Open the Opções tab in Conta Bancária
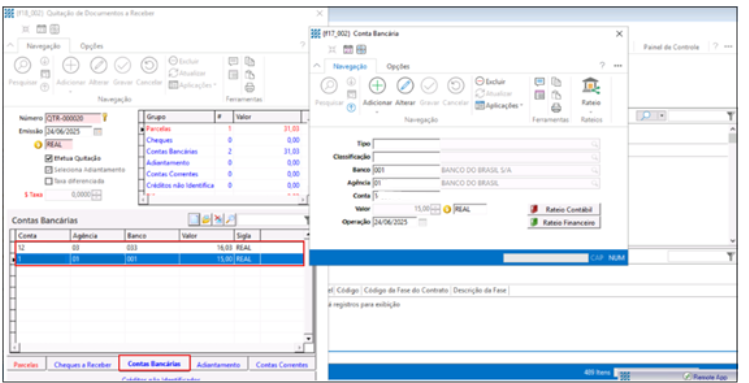This screenshot has width=749, height=383. (398, 66)
